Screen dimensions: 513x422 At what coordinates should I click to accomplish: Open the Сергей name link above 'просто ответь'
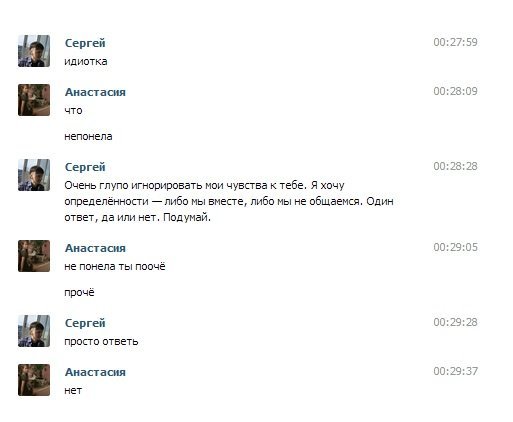(85, 323)
